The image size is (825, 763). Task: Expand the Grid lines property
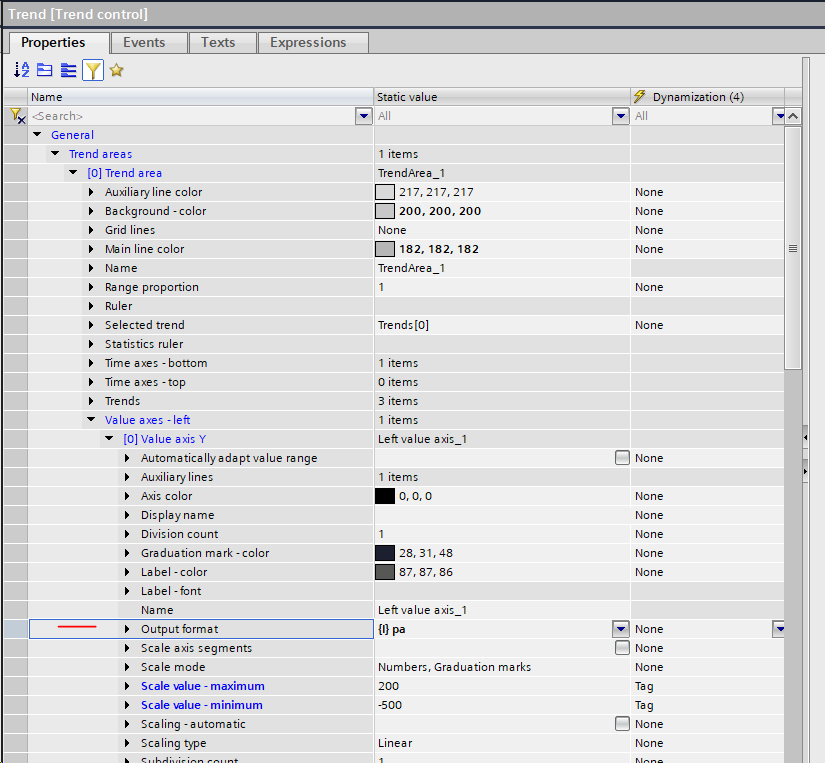point(91,230)
